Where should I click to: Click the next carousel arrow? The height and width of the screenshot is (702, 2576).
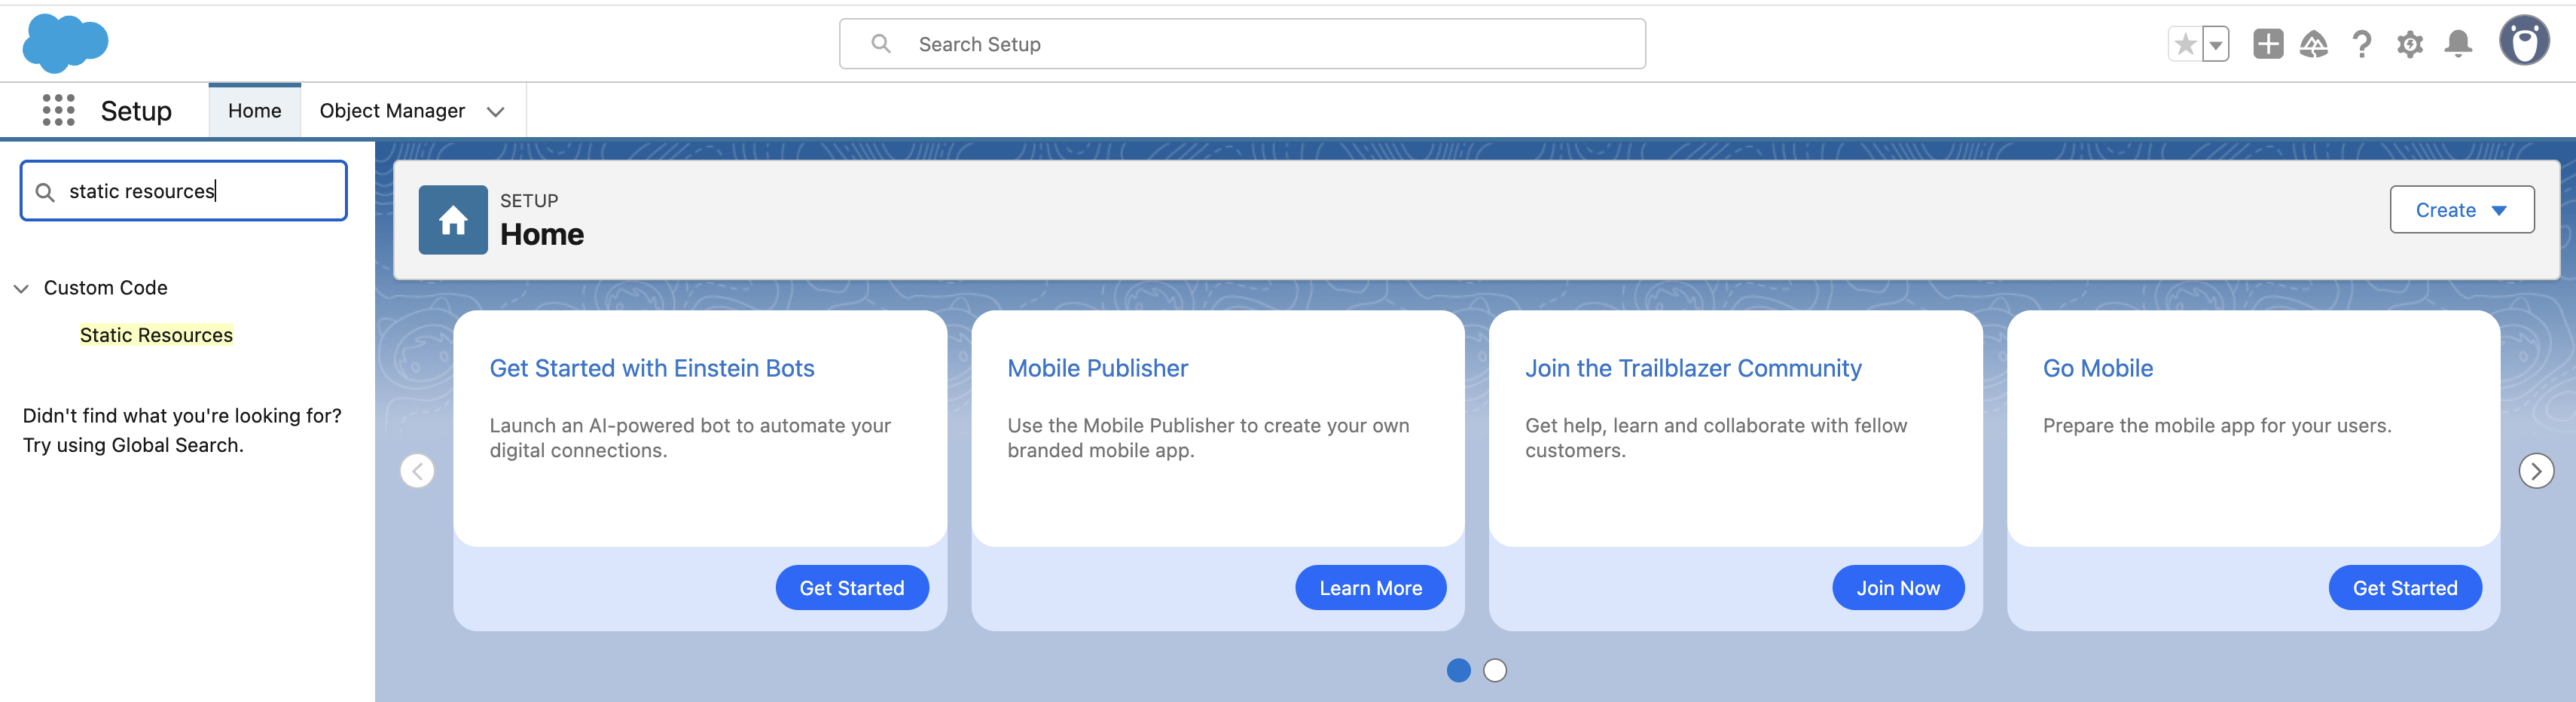pos(2537,471)
